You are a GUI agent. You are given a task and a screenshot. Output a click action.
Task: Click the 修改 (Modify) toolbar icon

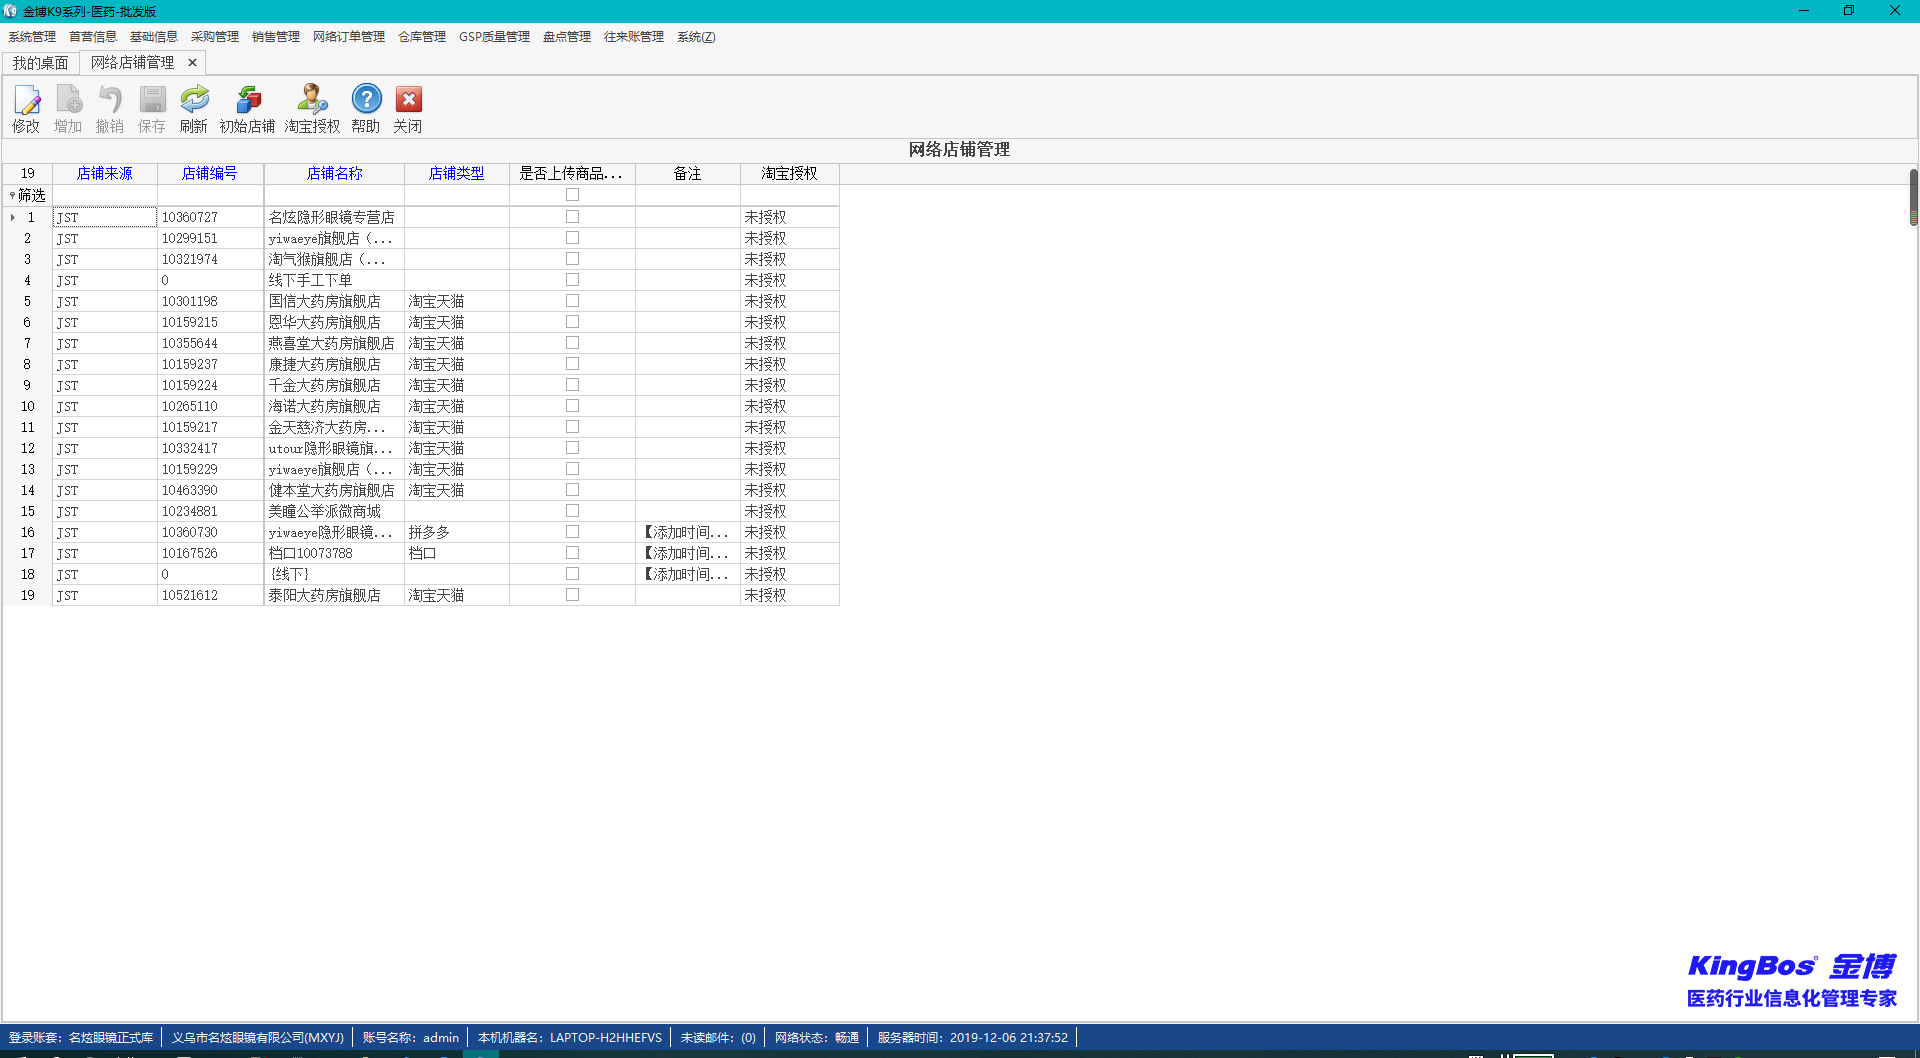26,101
